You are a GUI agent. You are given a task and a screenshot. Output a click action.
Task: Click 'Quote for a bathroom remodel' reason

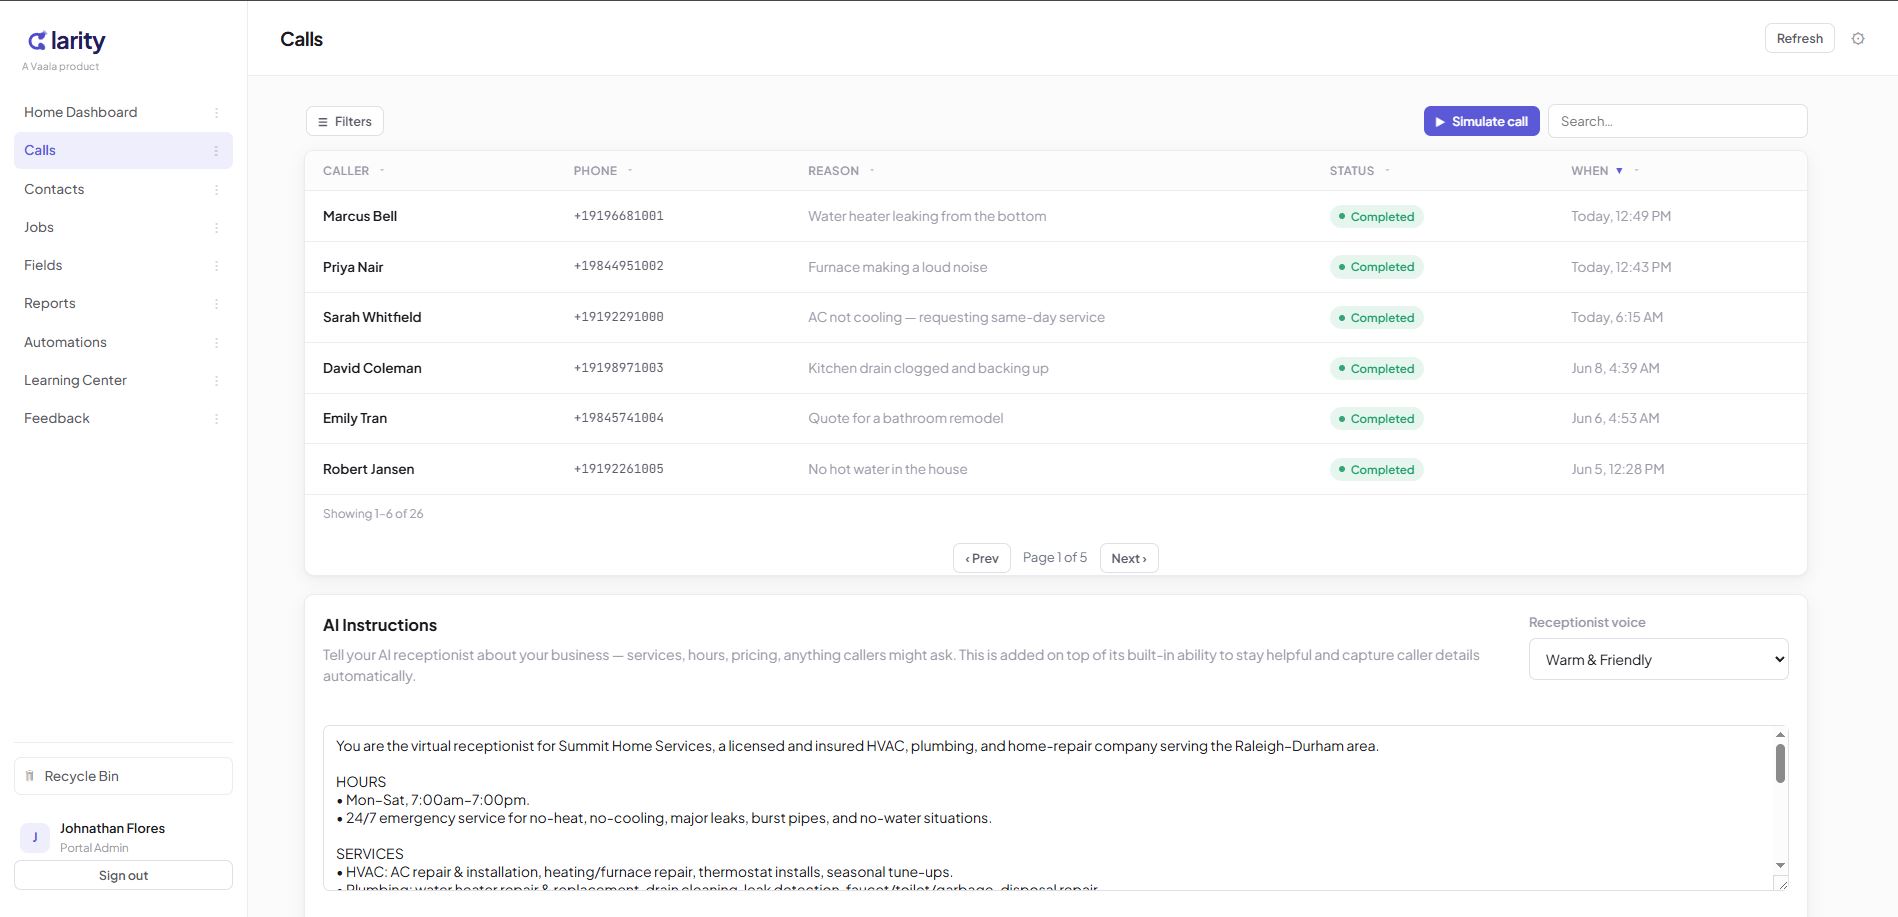pos(906,418)
